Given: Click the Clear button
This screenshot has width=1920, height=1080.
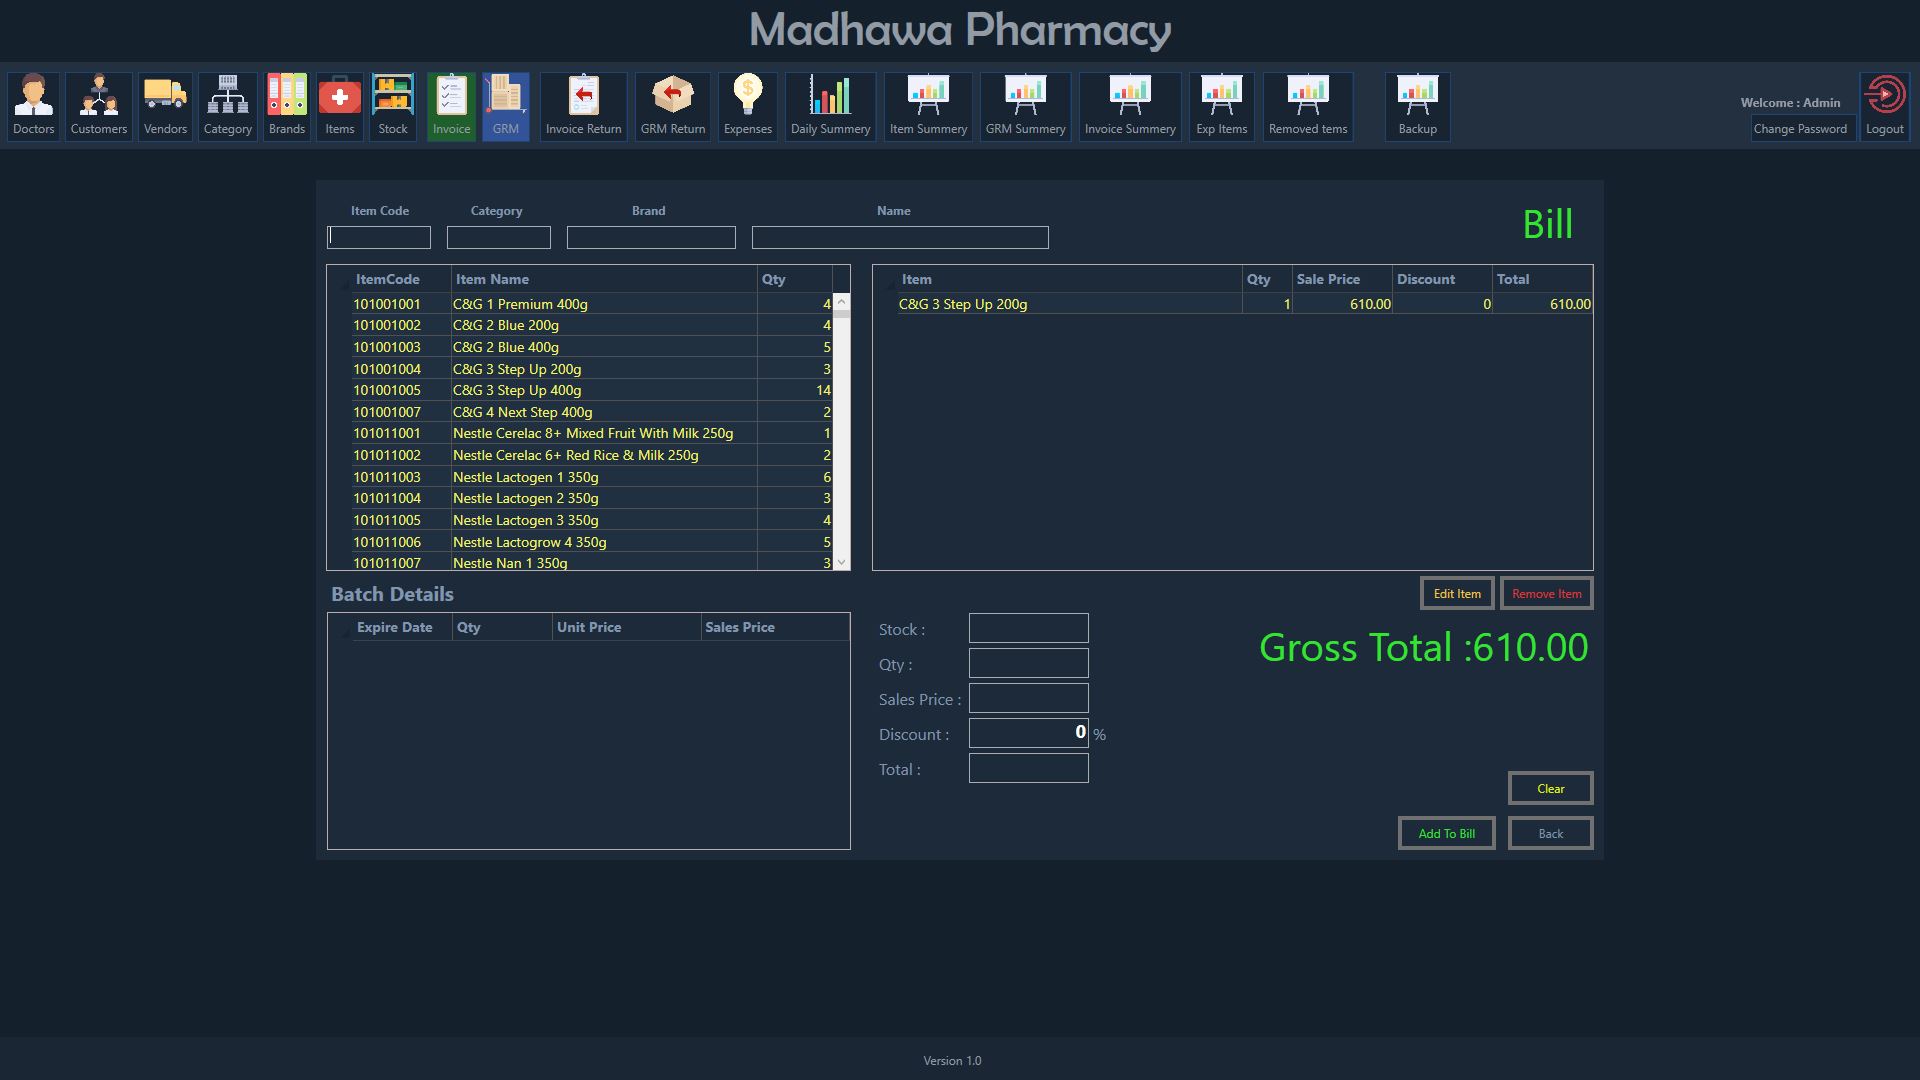Looking at the screenshot, I should point(1551,789).
